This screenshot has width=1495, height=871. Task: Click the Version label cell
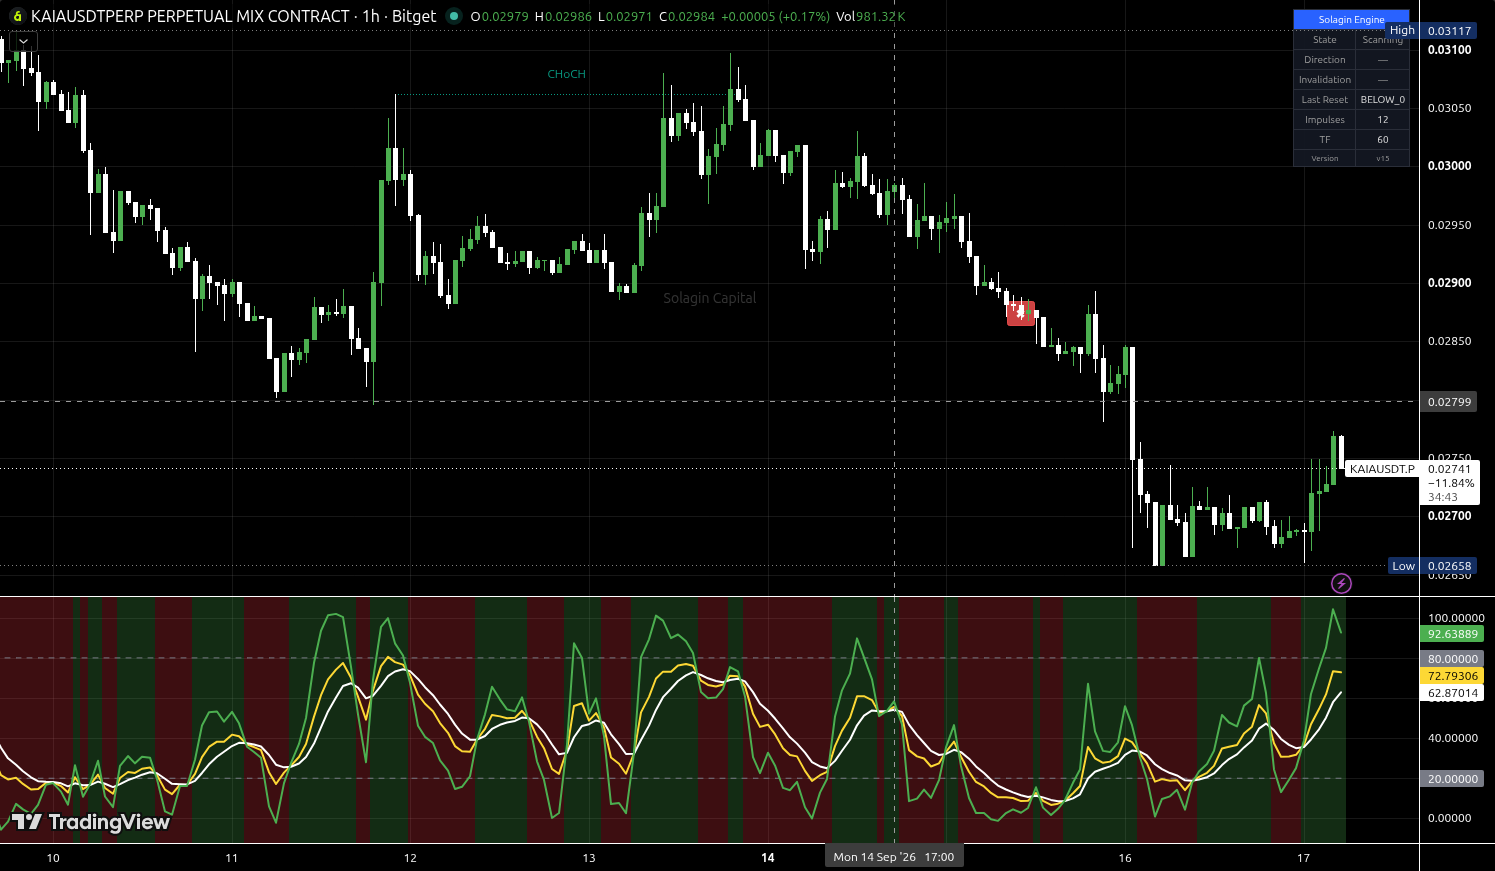click(x=1325, y=158)
